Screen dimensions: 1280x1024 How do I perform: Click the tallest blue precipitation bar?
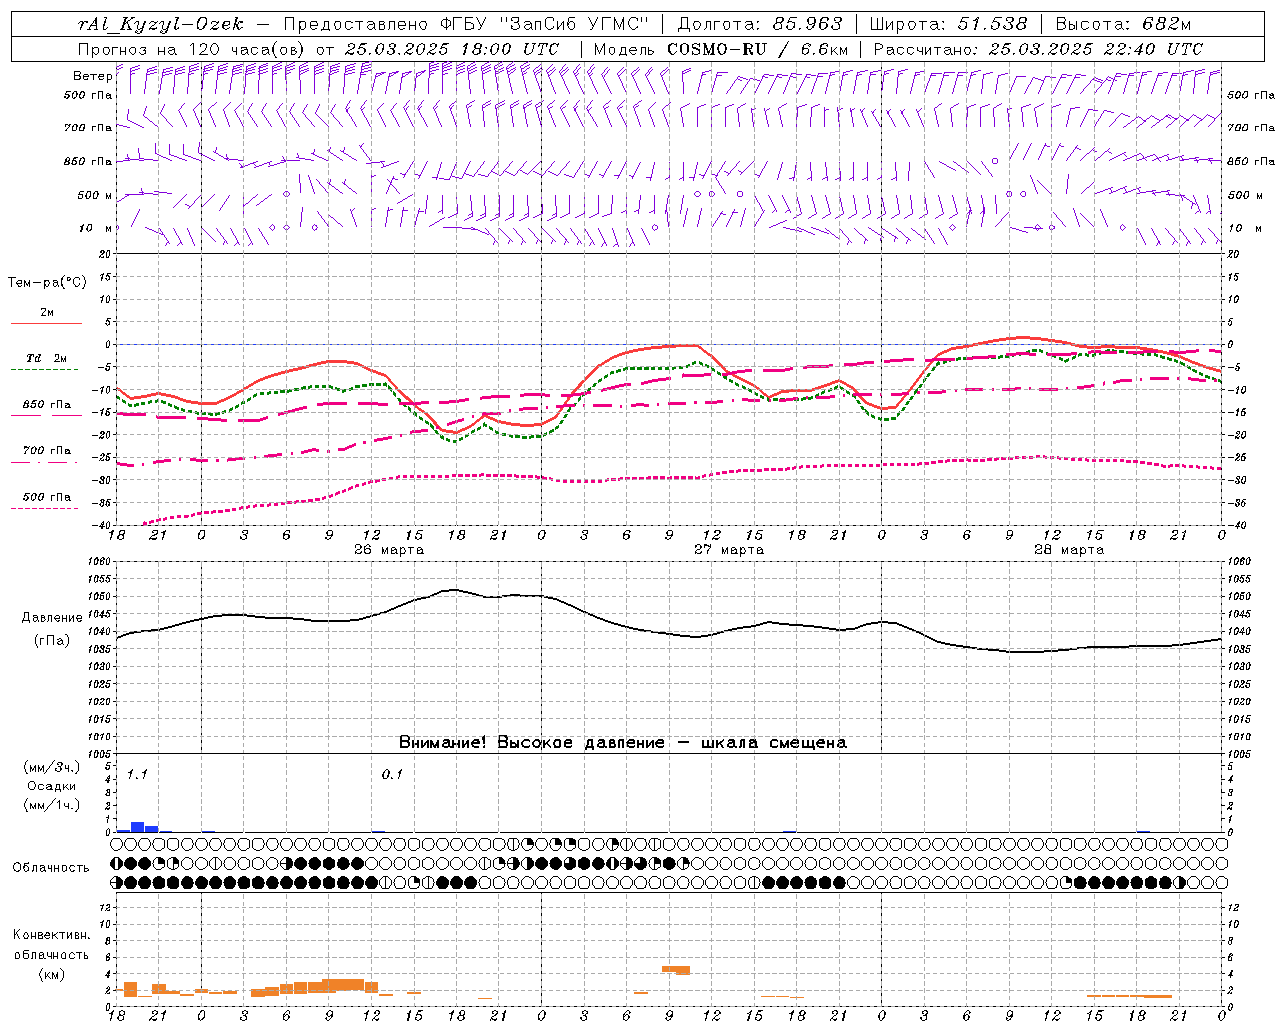(138, 827)
